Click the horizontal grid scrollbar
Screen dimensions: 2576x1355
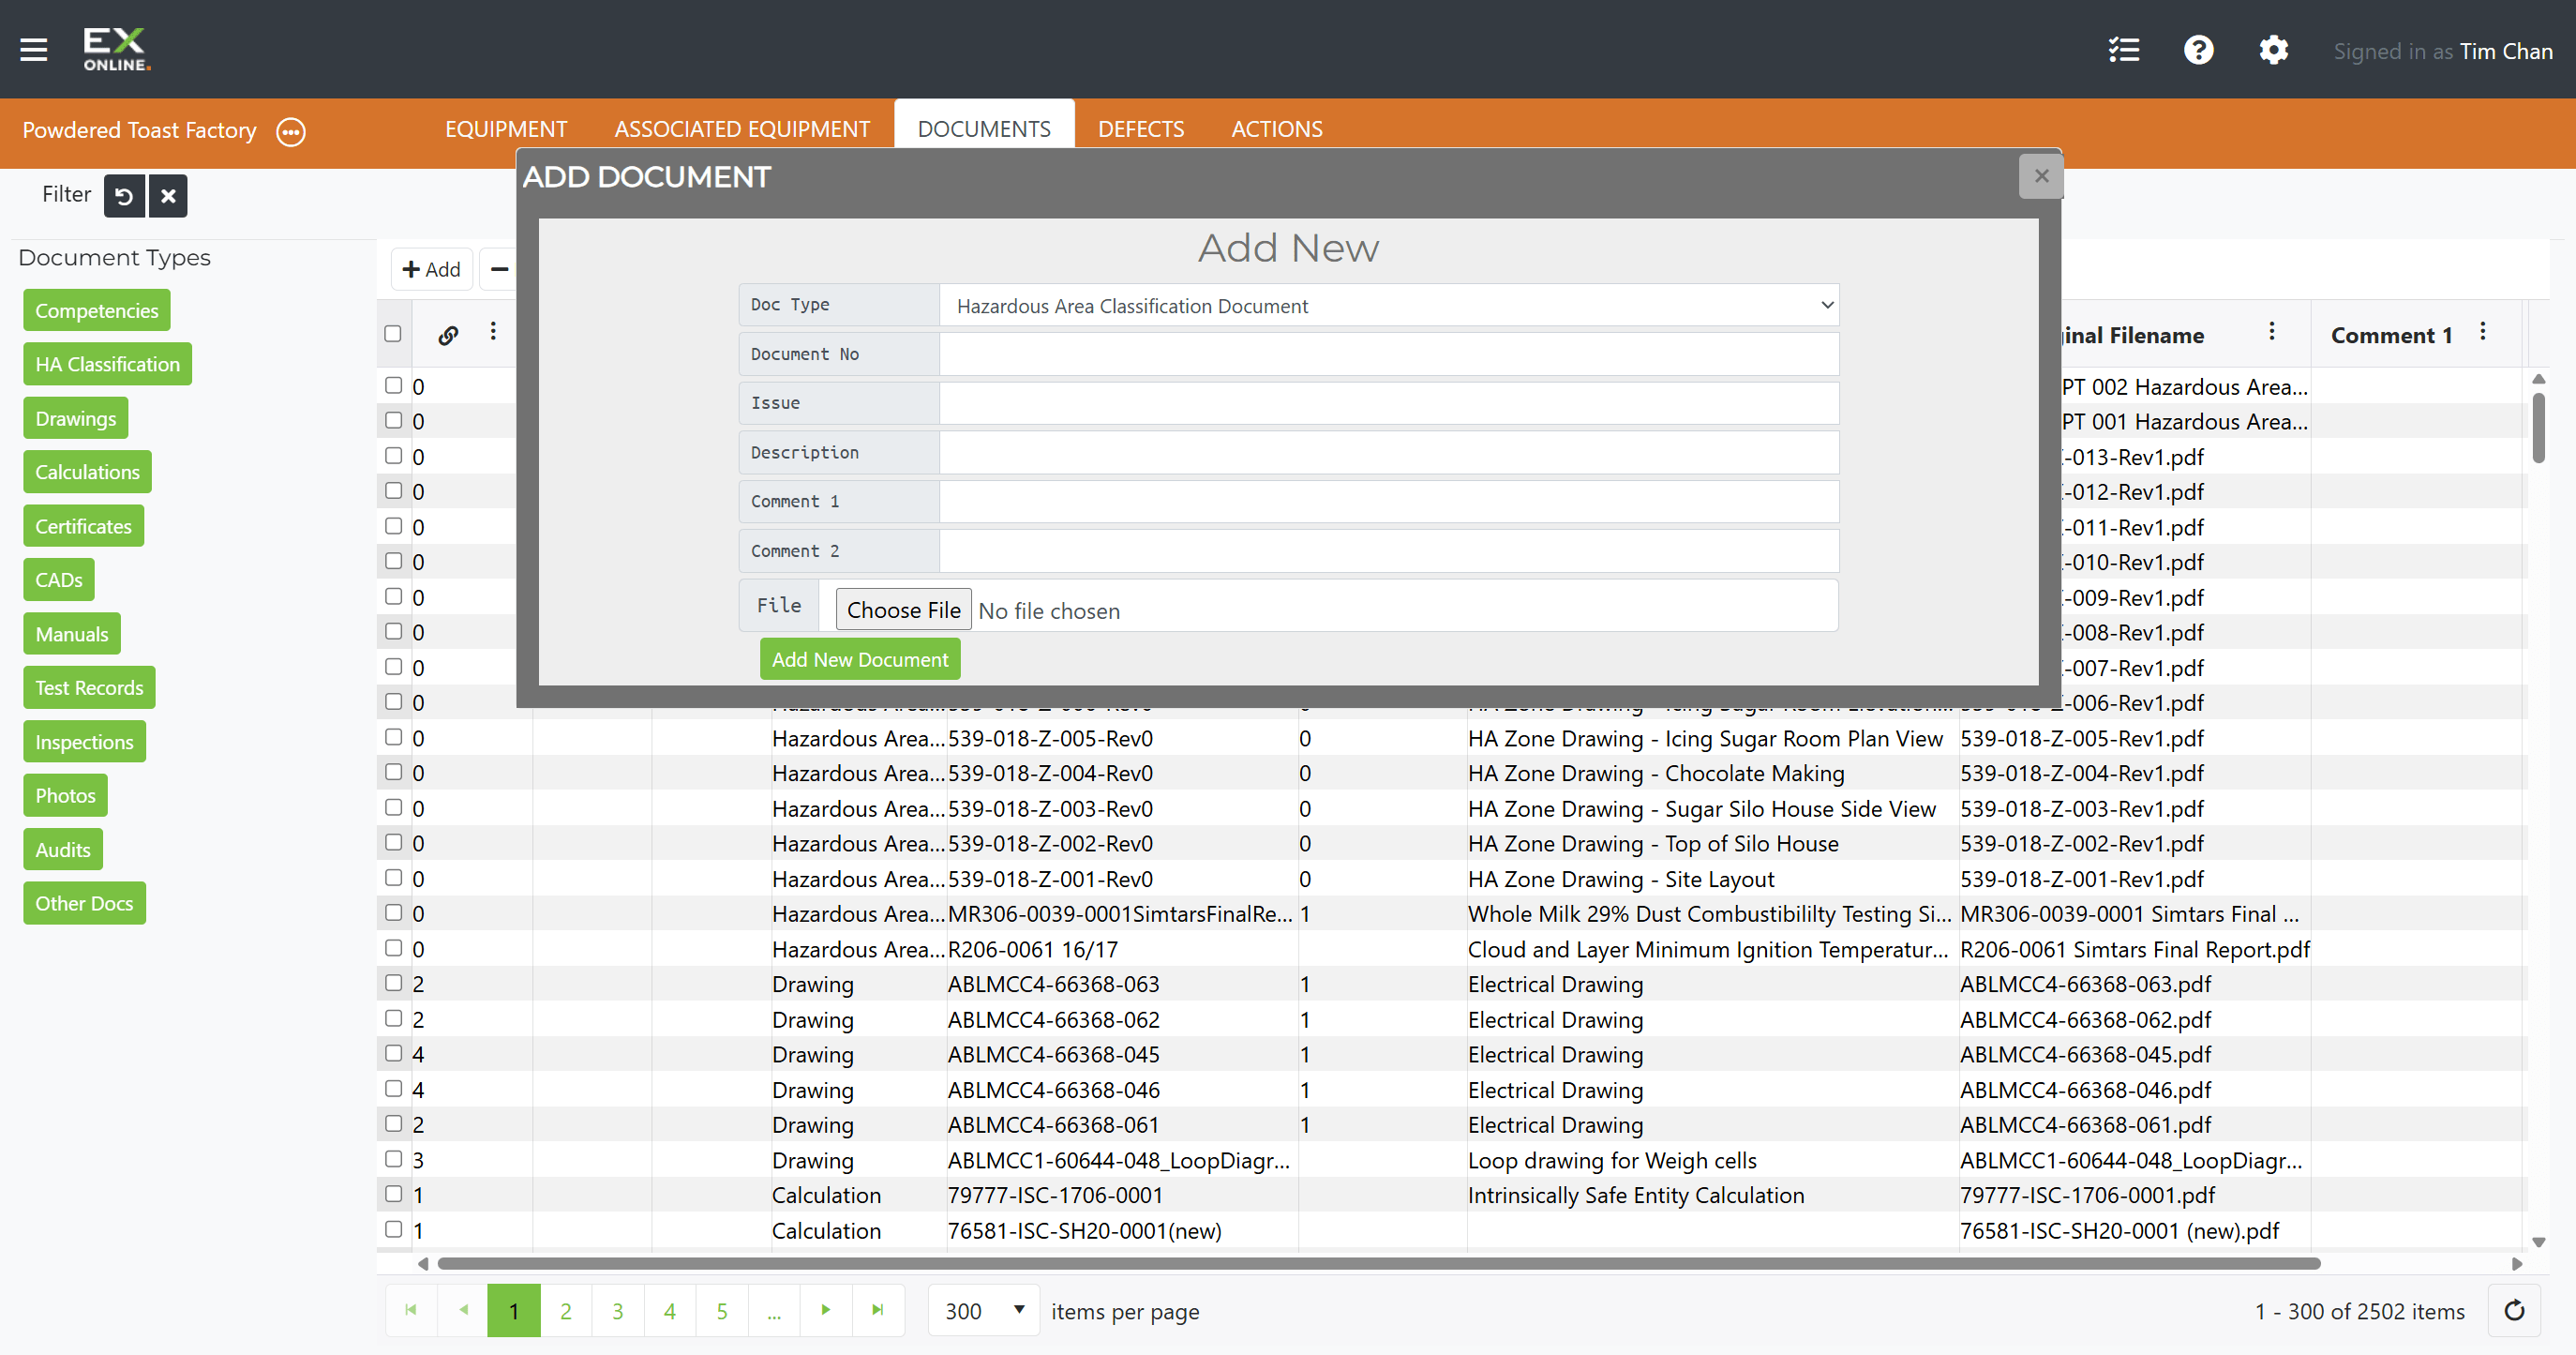coord(1378,1264)
